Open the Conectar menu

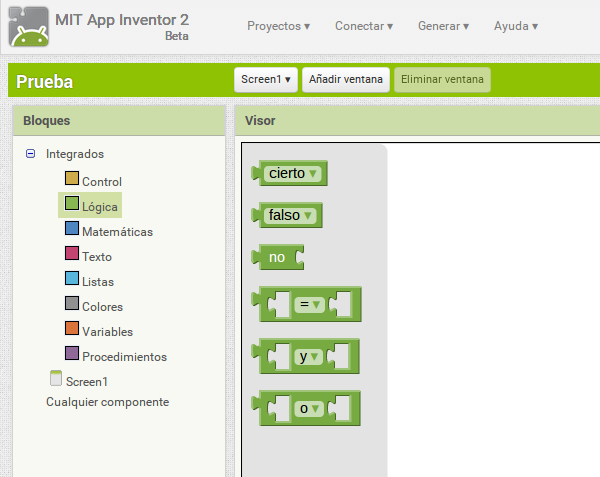tap(364, 26)
